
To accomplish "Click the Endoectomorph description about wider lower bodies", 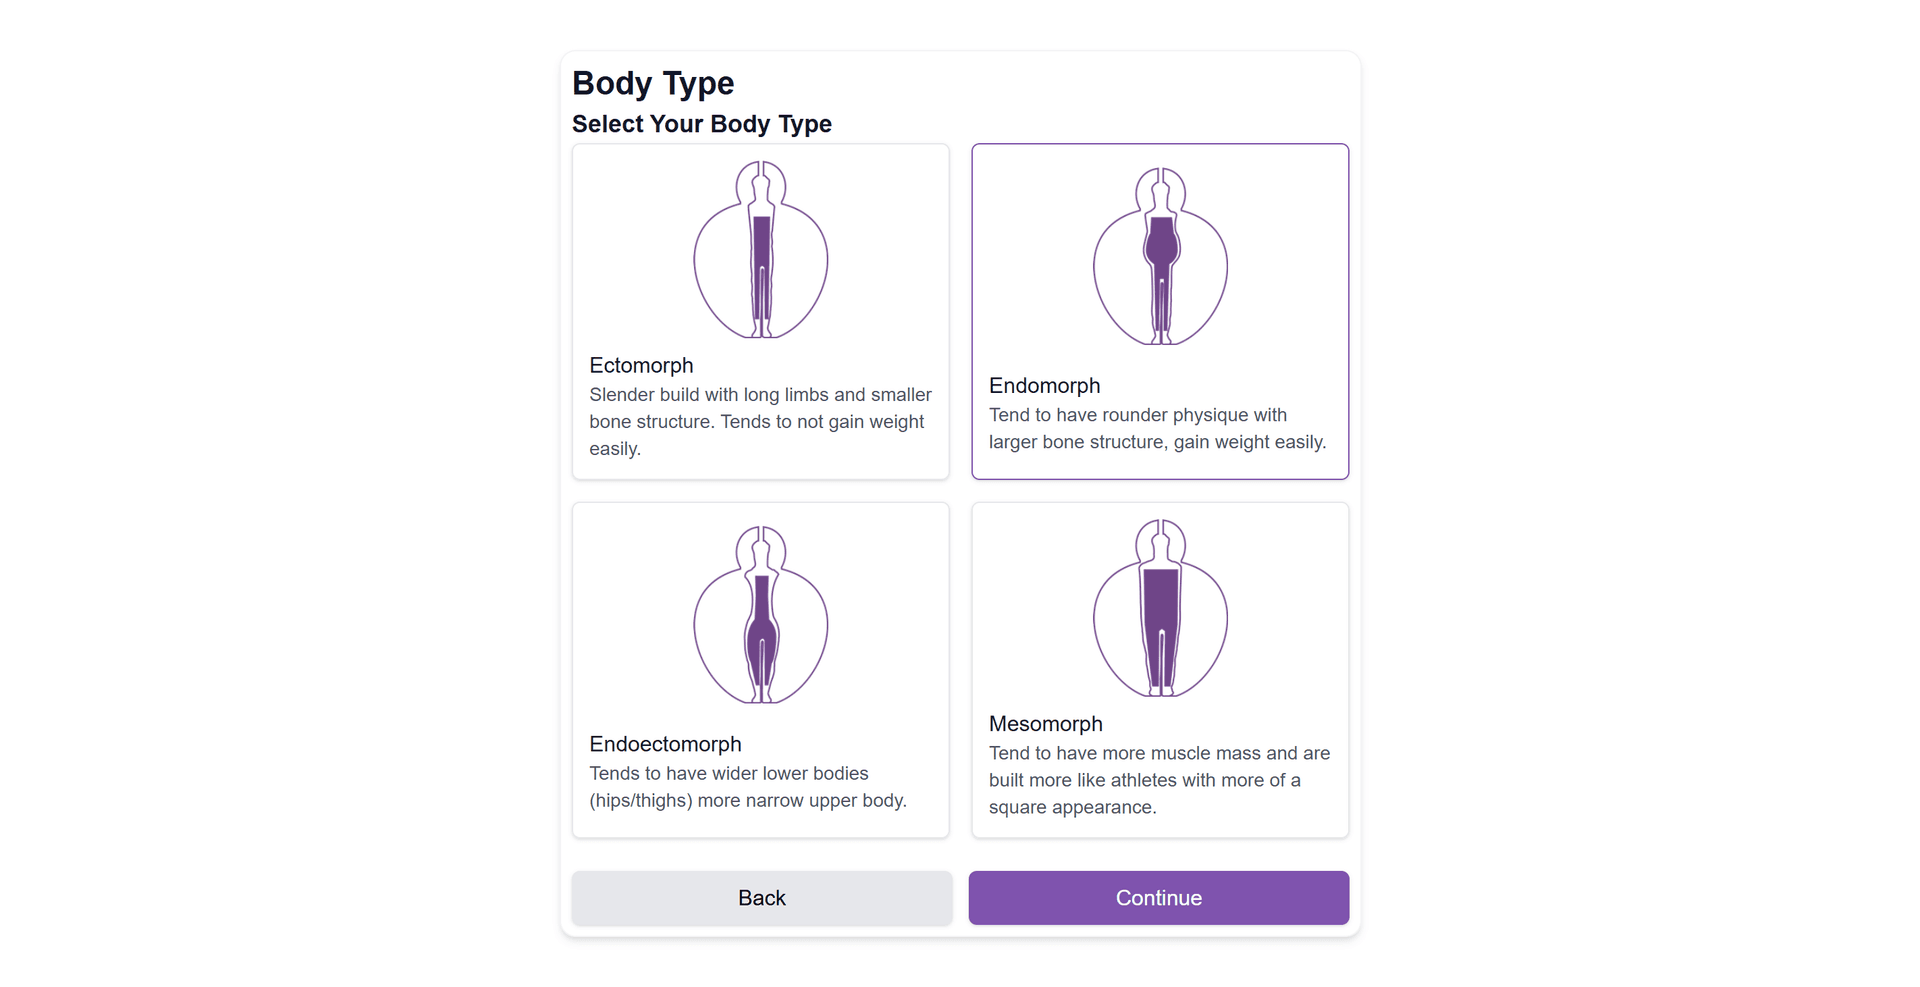I will [x=748, y=787].
